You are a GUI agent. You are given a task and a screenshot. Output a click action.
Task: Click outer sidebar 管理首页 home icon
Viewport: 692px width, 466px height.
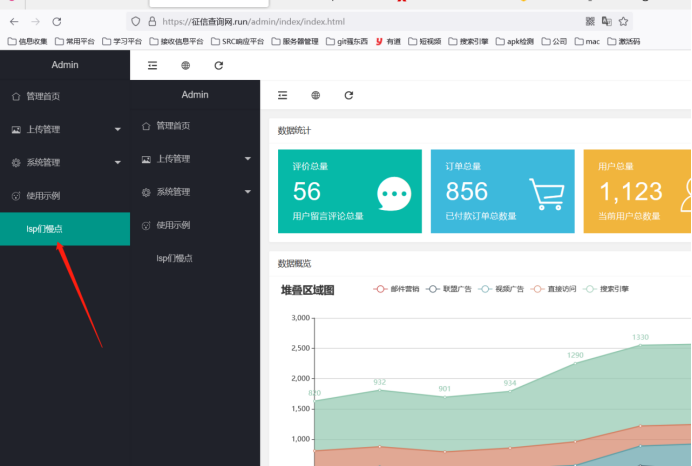coord(16,97)
